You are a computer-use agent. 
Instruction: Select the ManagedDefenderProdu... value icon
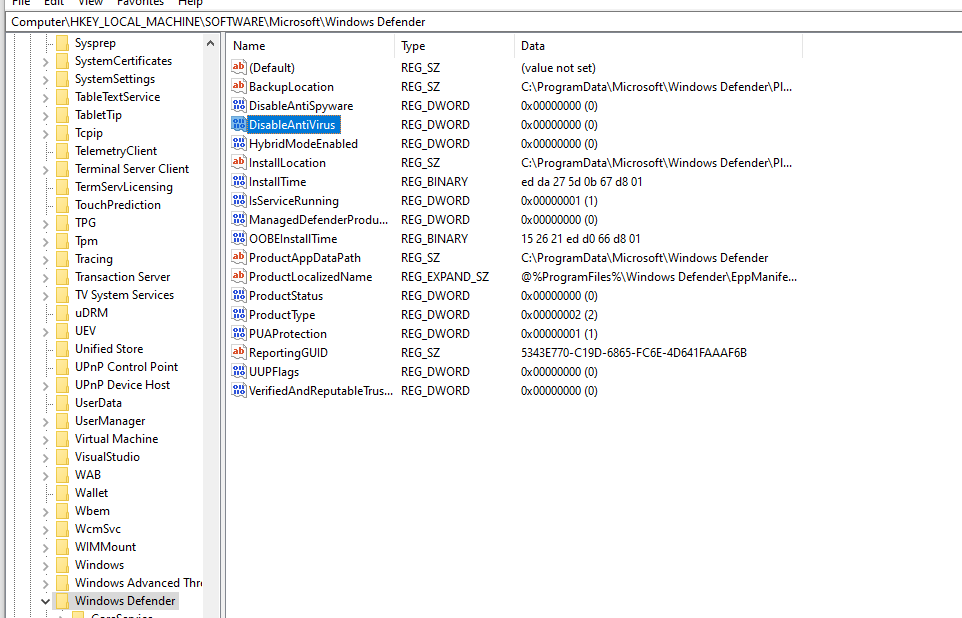click(x=239, y=220)
